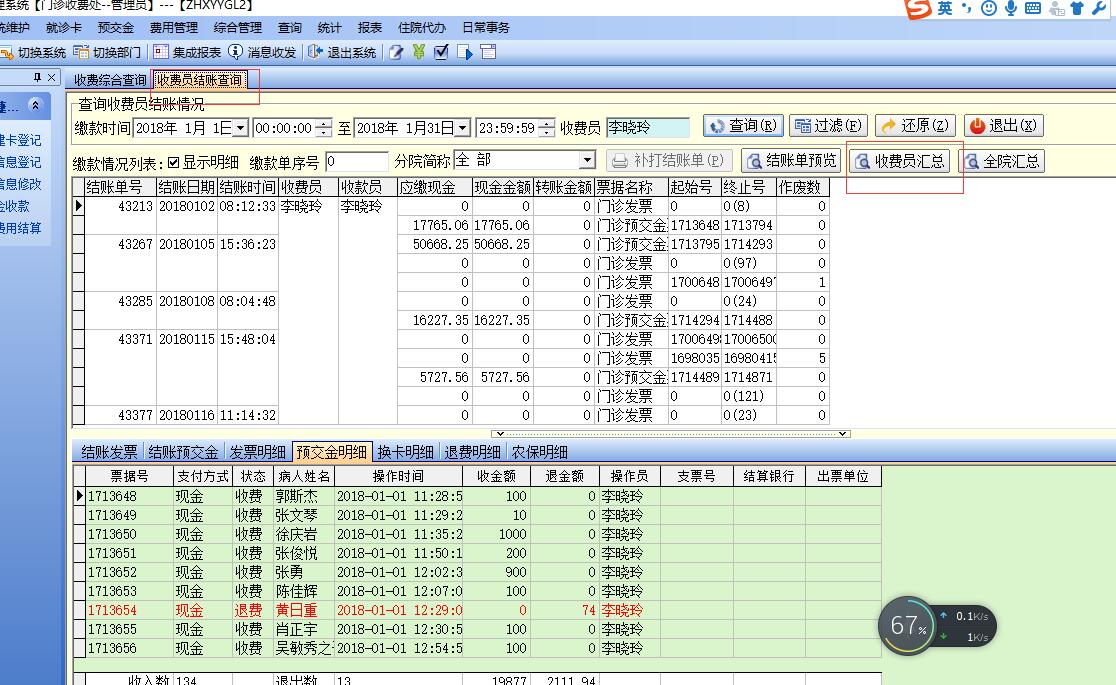Open the 综合管理 menu

pos(238,28)
